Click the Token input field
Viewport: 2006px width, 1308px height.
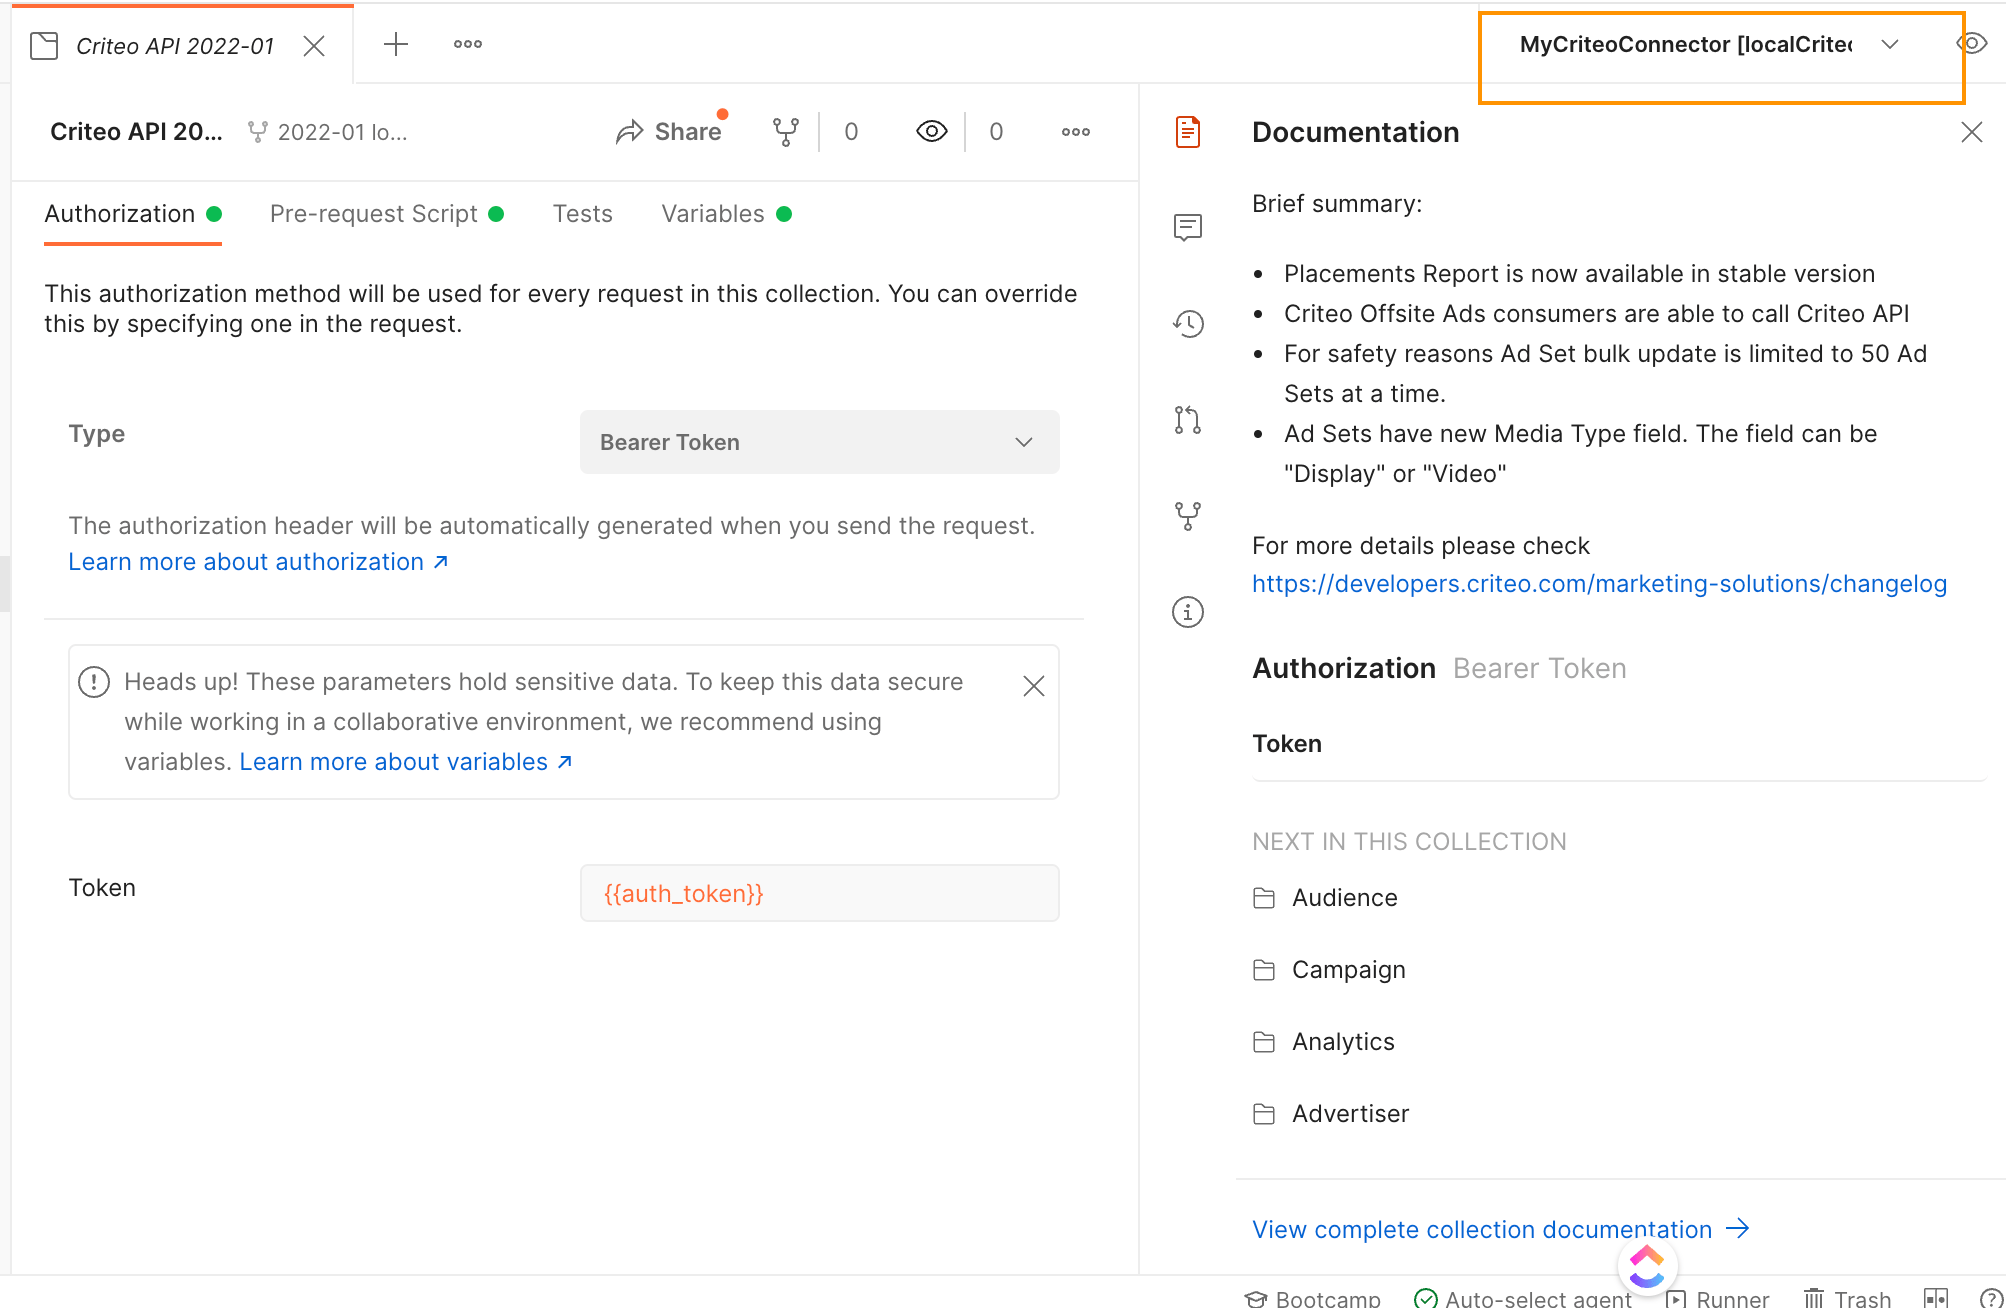pyautogui.click(x=819, y=893)
